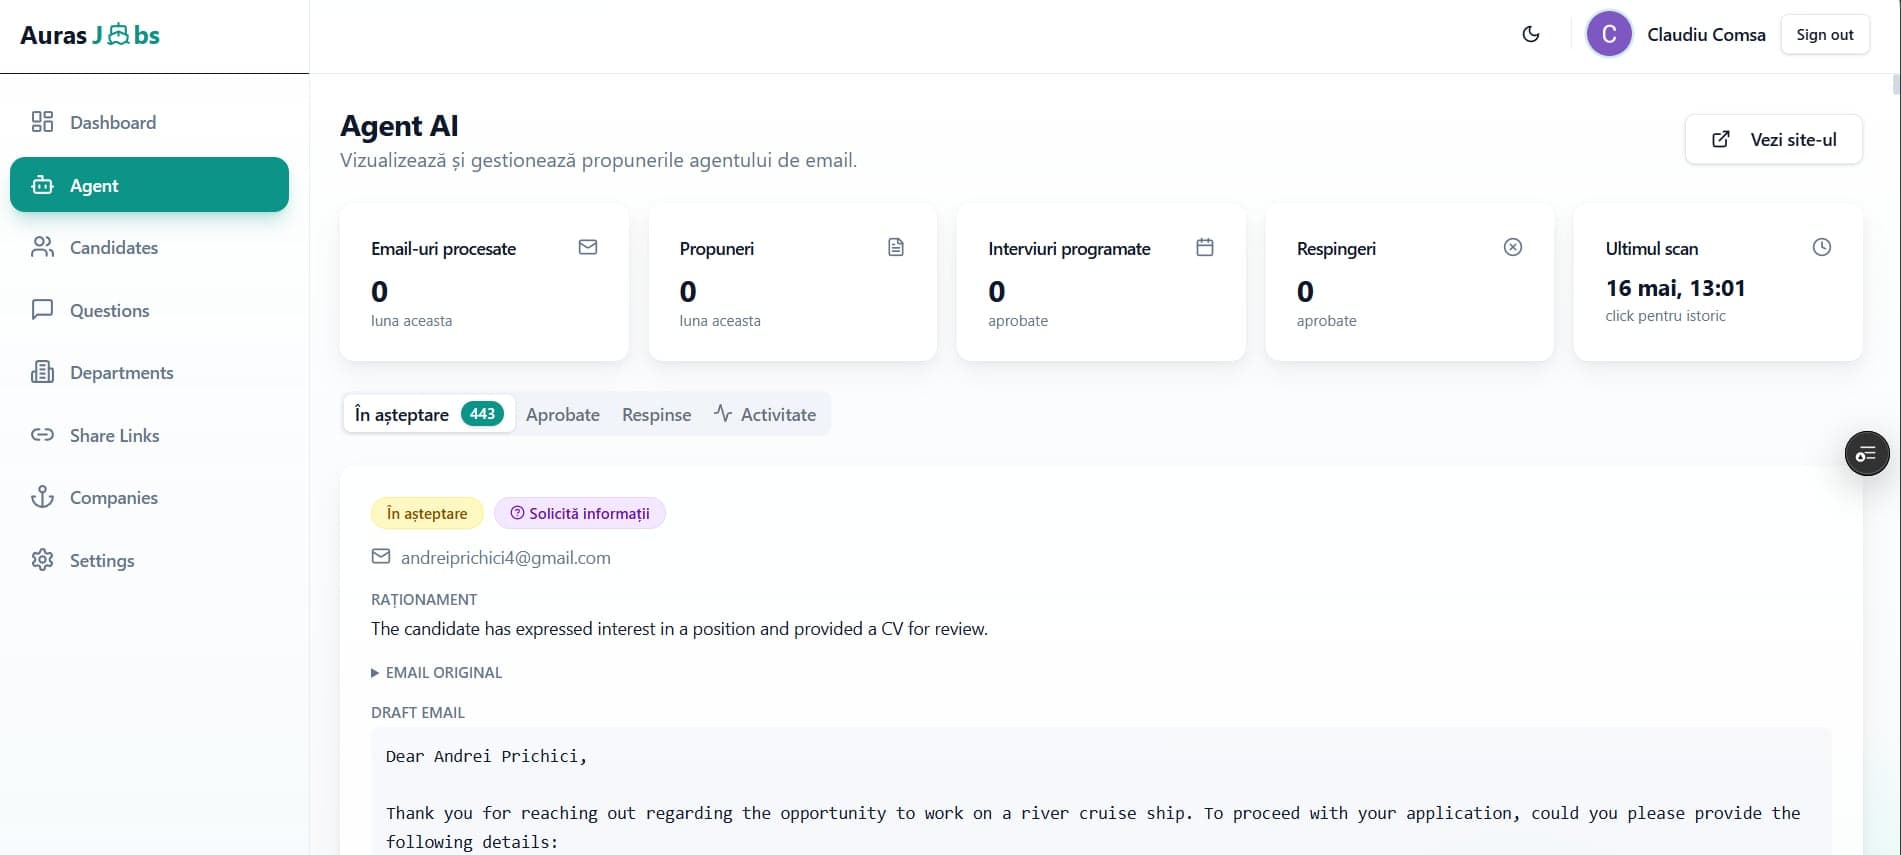Open Vezi site-ul external link button
The width and height of the screenshot is (1901, 855).
click(1774, 139)
